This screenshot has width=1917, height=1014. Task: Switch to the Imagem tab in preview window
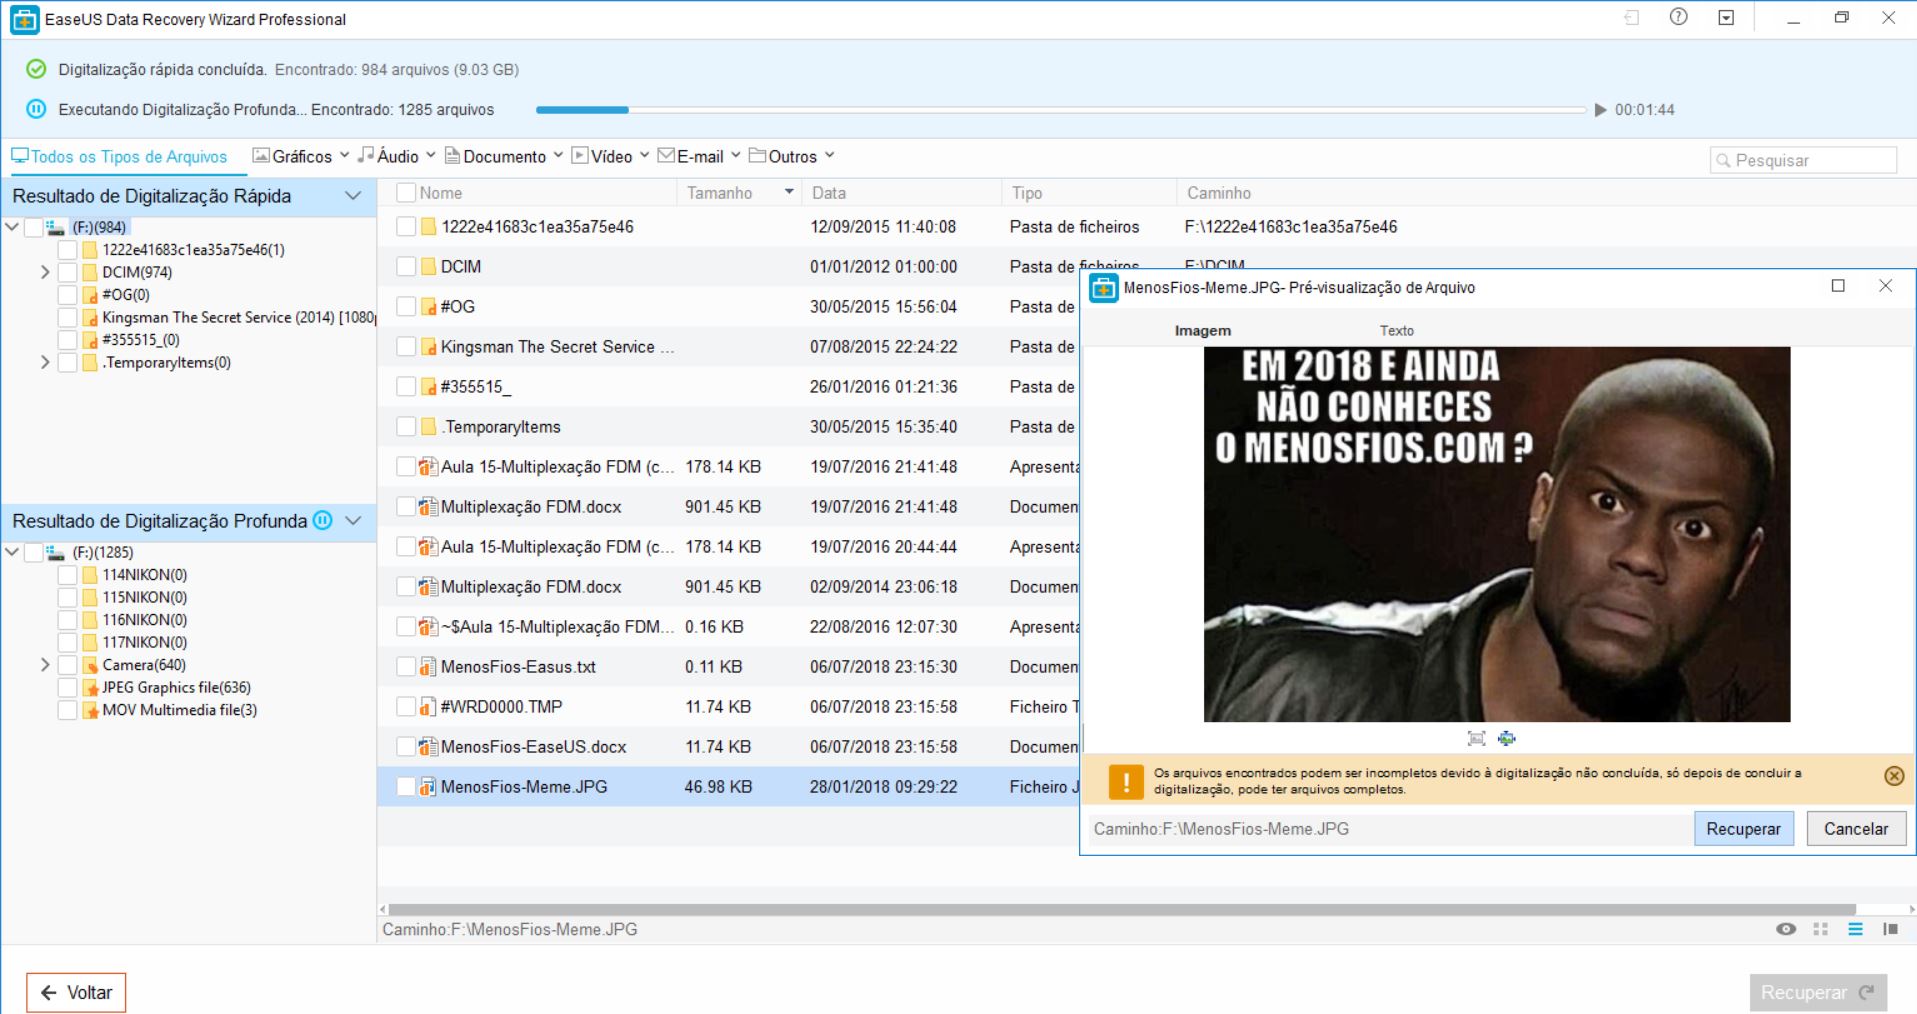coord(1203,331)
